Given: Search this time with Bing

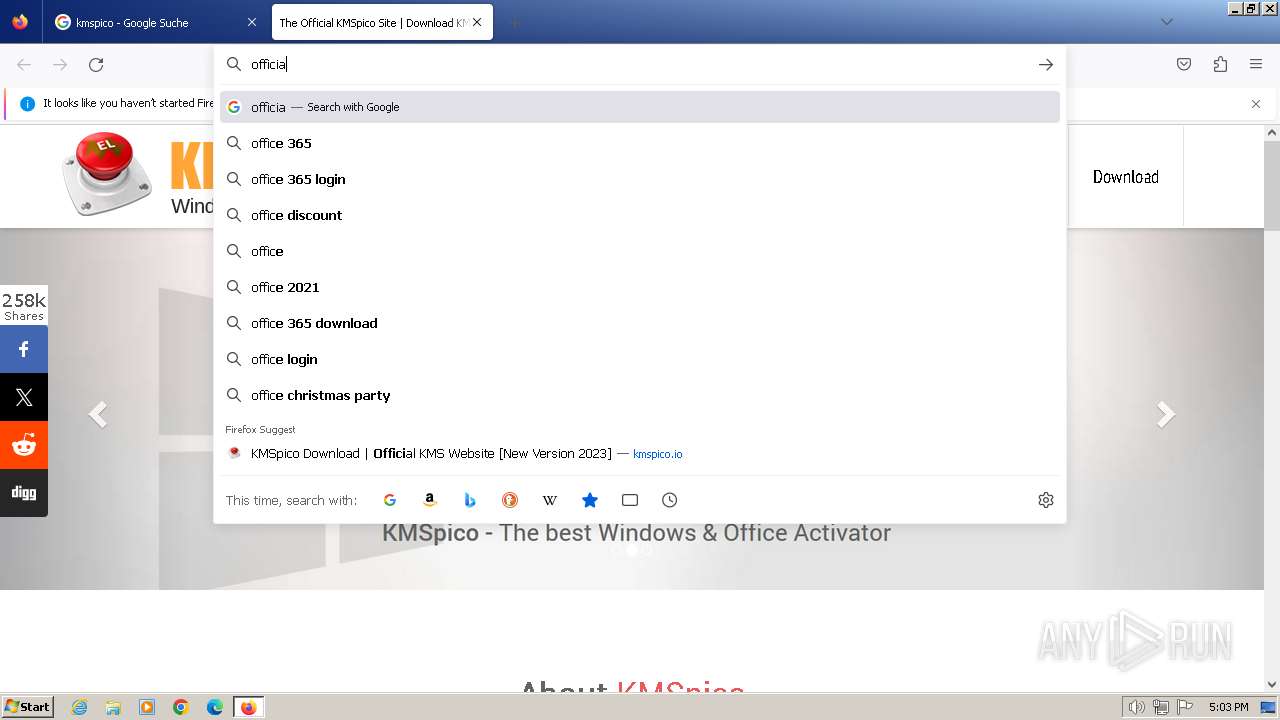Looking at the screenshot, I should pyautogui.click(x=470, y=500).
